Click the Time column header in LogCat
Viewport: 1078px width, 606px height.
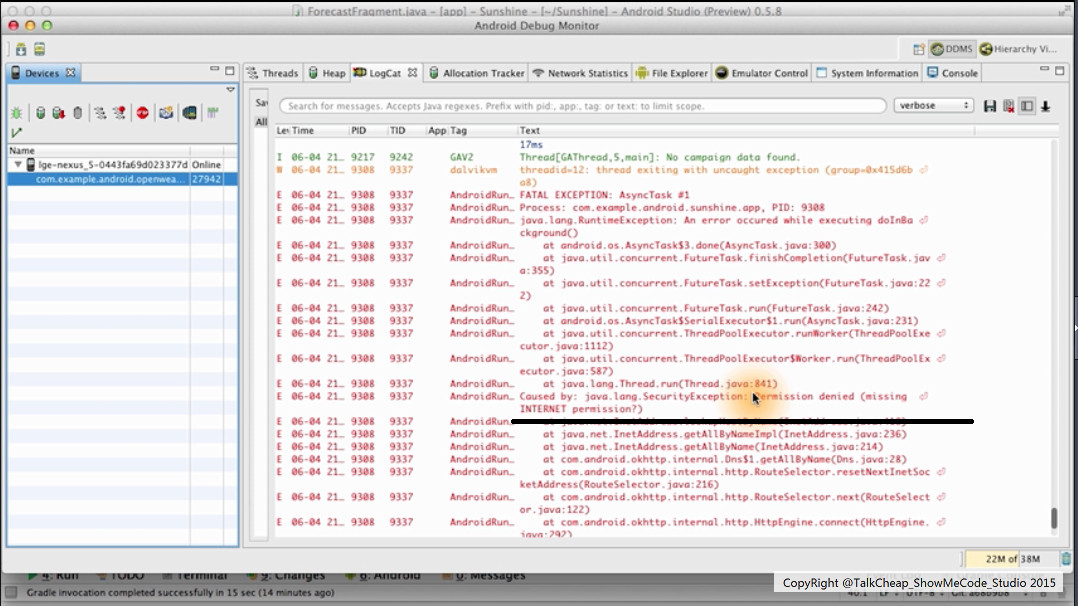(318, 130)
